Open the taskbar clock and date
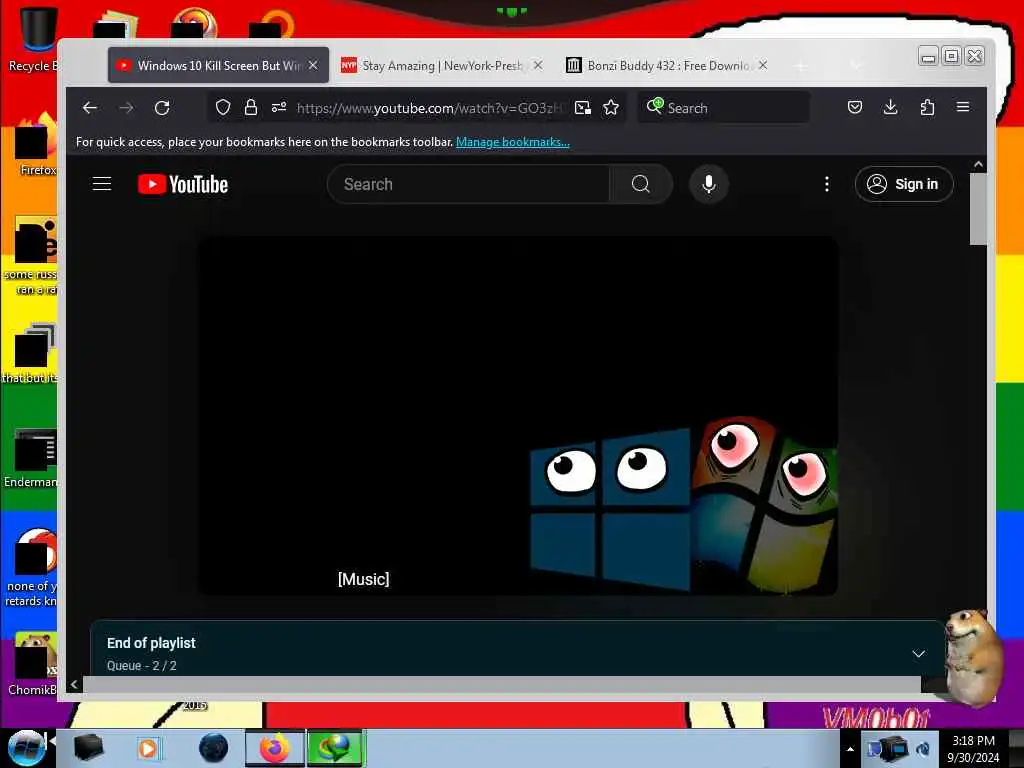Image resolution: width=1024 pixels, height=768 pixels. [x=973, y=749]
